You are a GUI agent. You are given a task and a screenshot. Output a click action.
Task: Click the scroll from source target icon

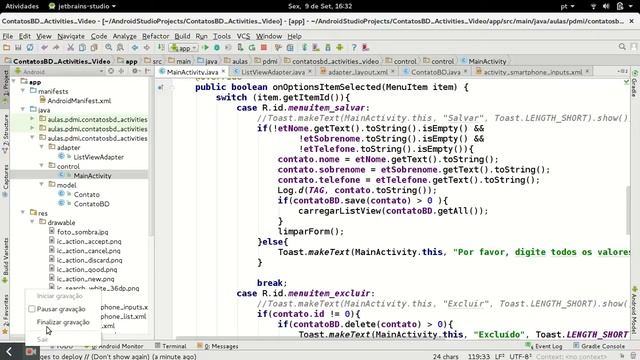point(111,71)
